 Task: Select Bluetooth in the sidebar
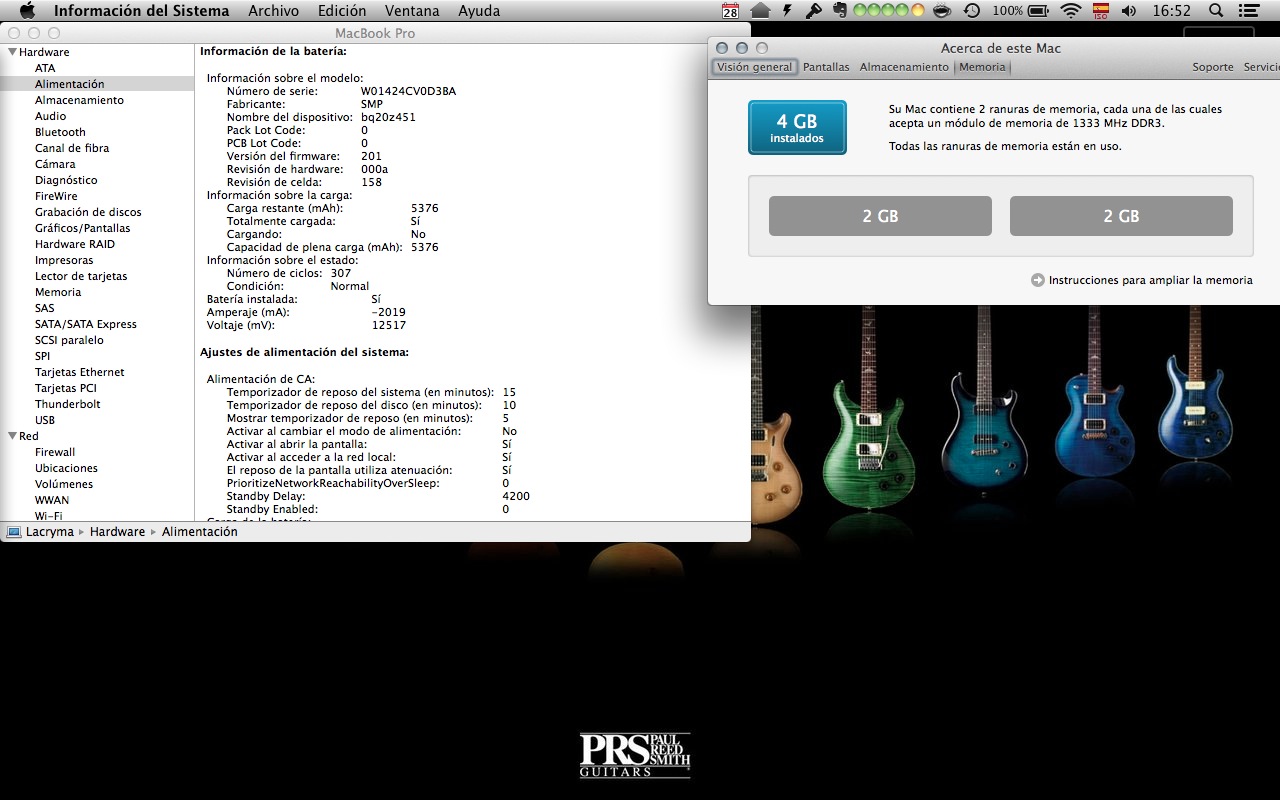click(x=60, y=132)
